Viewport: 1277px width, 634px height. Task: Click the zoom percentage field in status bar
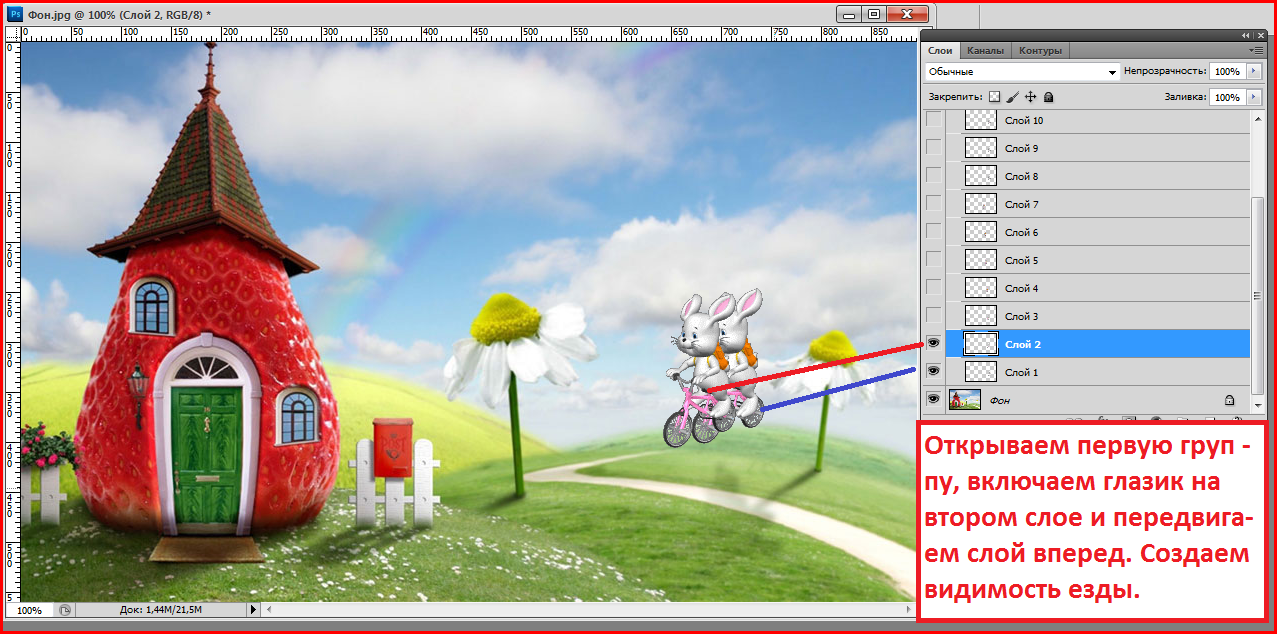coord(30,610)
